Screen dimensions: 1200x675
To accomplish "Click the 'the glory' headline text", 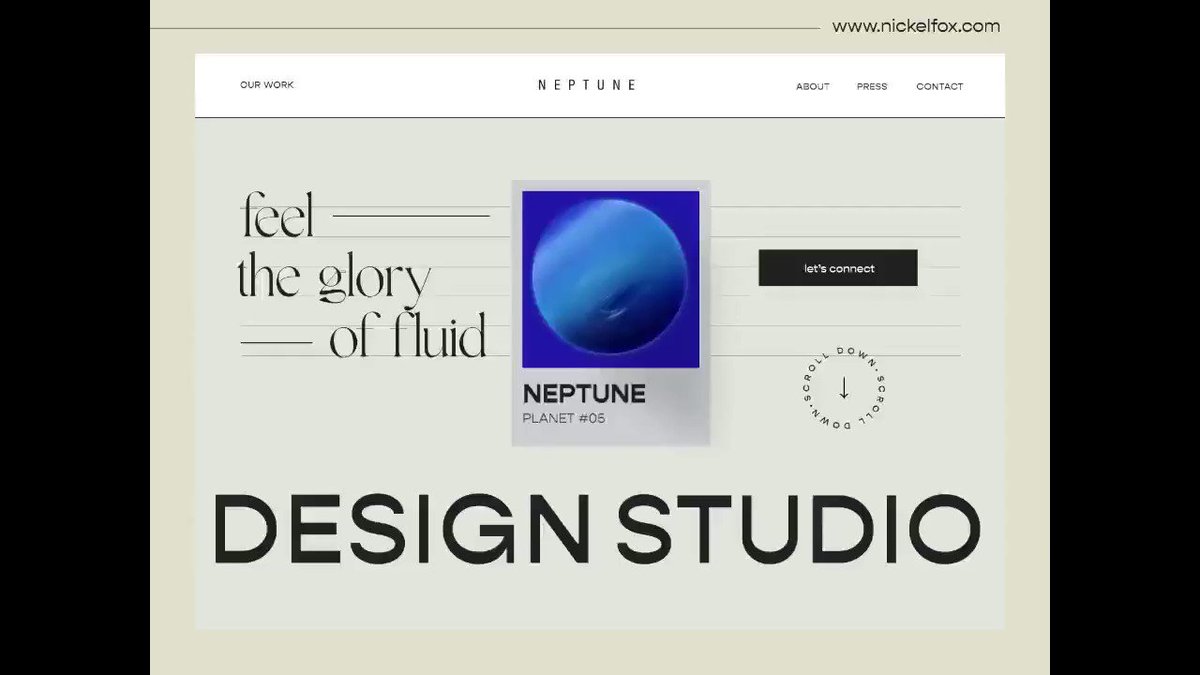I will coord(334,278).
